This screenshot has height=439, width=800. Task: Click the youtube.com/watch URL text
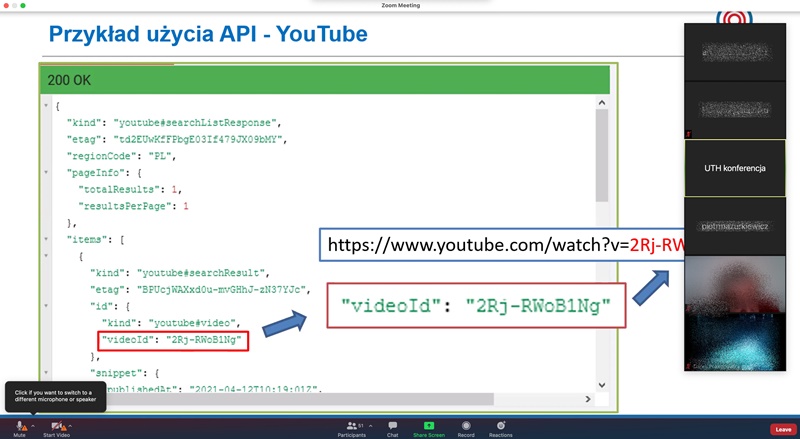click(506, 245)
